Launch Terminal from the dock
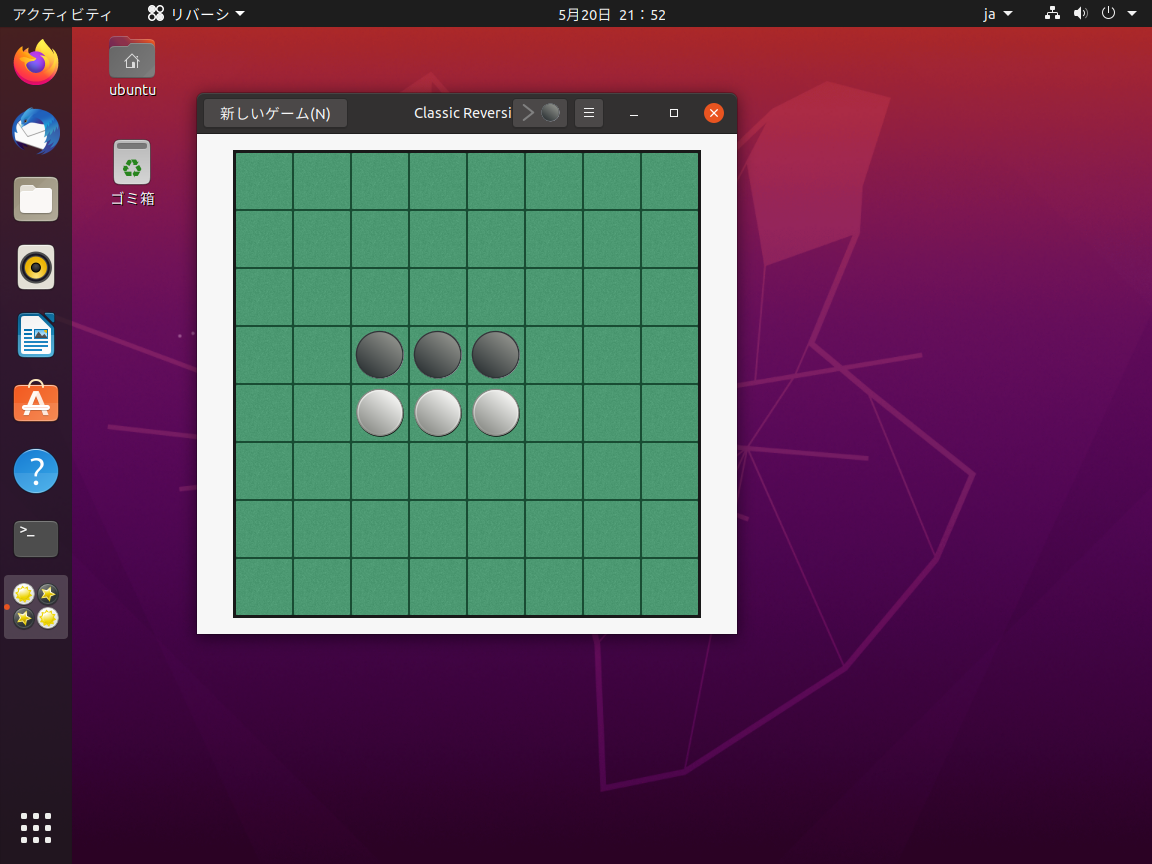The width and height of the screenshot is (1152, 864). click(x=36, y=539)
